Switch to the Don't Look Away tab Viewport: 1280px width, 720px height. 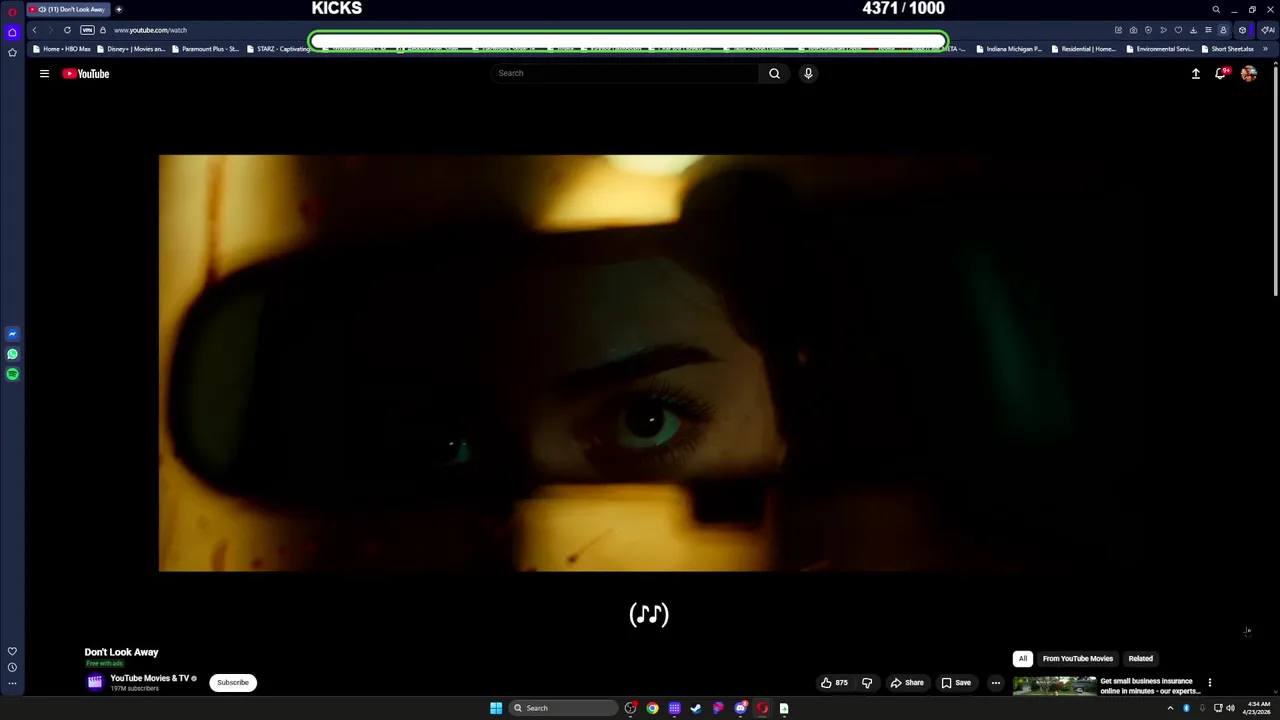[67, 9]
